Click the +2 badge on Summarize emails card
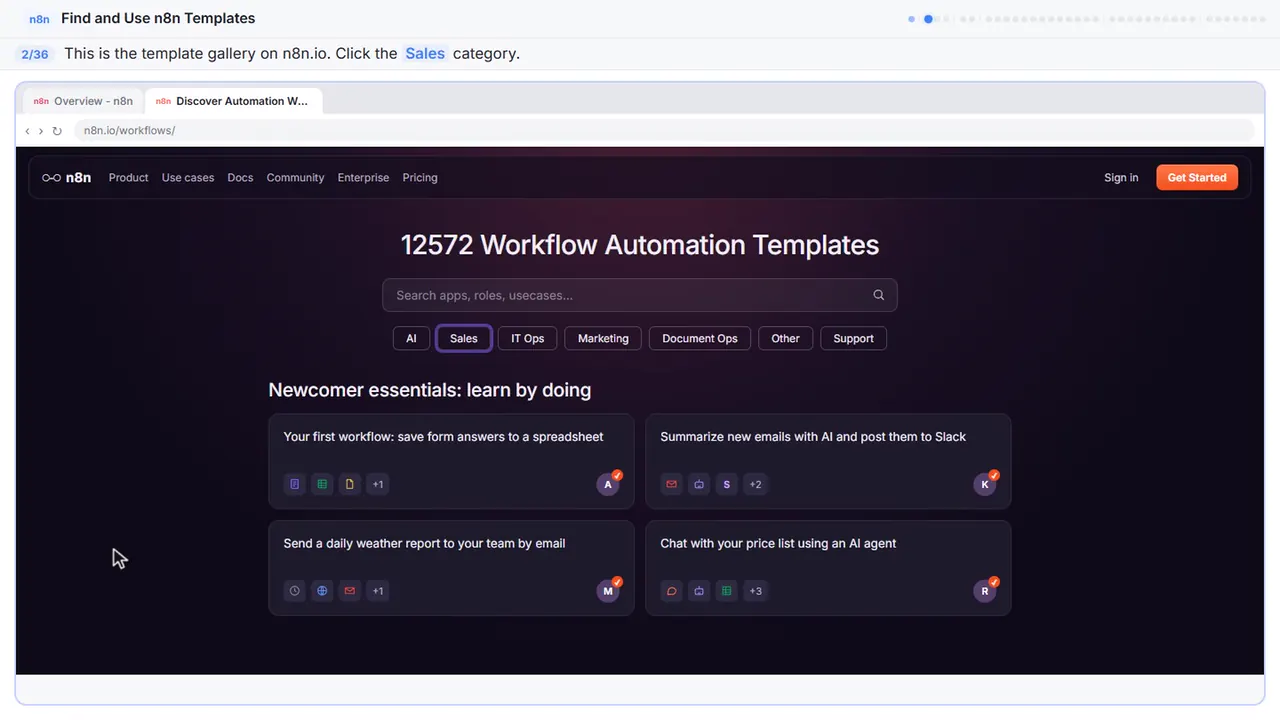Image resolution: width=1280 pixels, height=720 pixels. pos(755,484)
